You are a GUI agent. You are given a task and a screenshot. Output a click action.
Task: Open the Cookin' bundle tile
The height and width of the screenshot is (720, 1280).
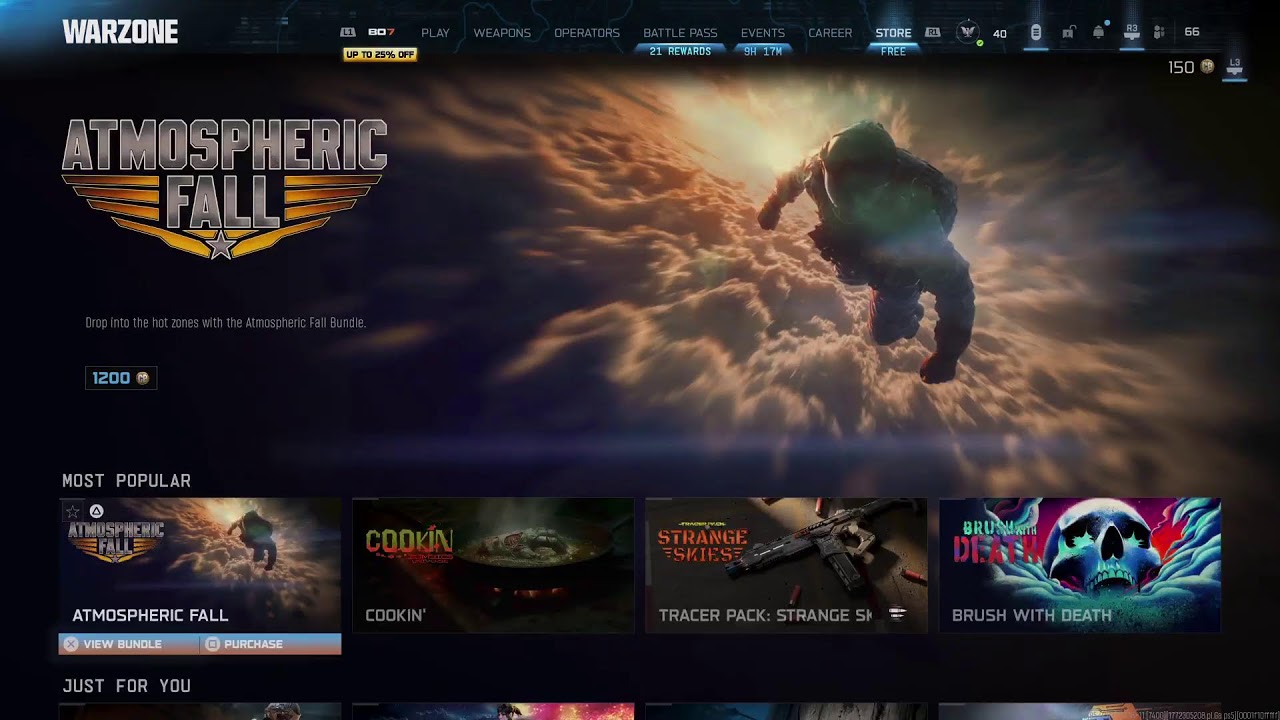tap(493, 565)
